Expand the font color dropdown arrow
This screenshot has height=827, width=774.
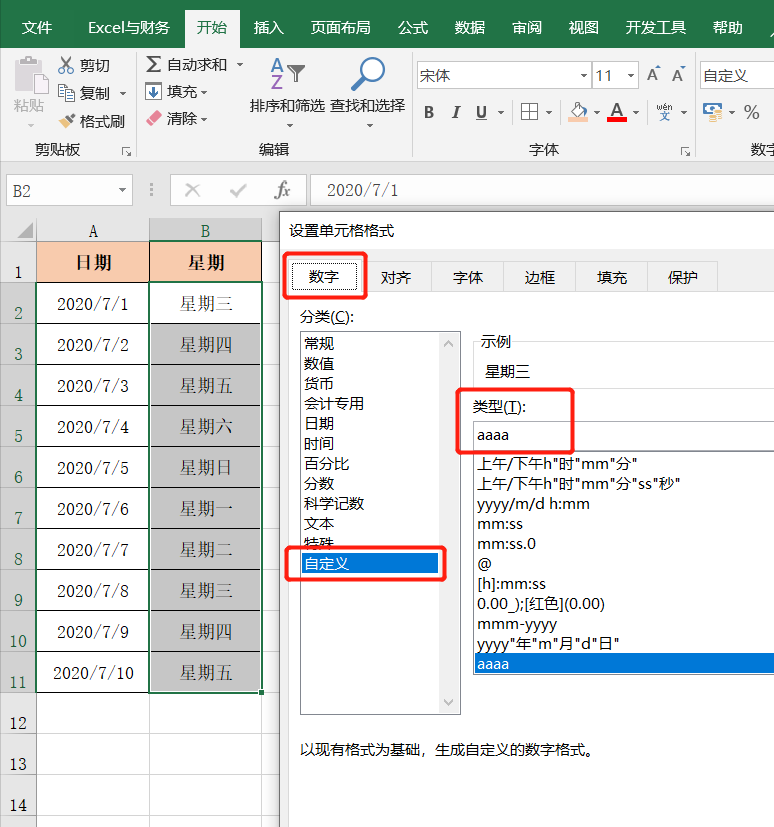click(x=636, y=112)
